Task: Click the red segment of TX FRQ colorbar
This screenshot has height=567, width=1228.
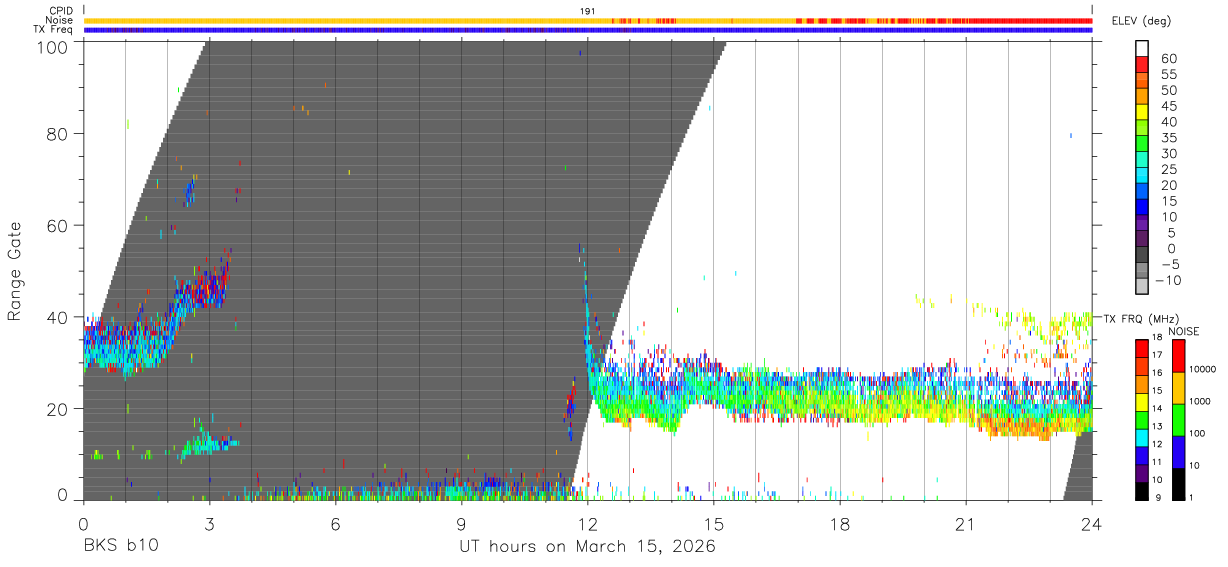Action: click(1142, 347)
